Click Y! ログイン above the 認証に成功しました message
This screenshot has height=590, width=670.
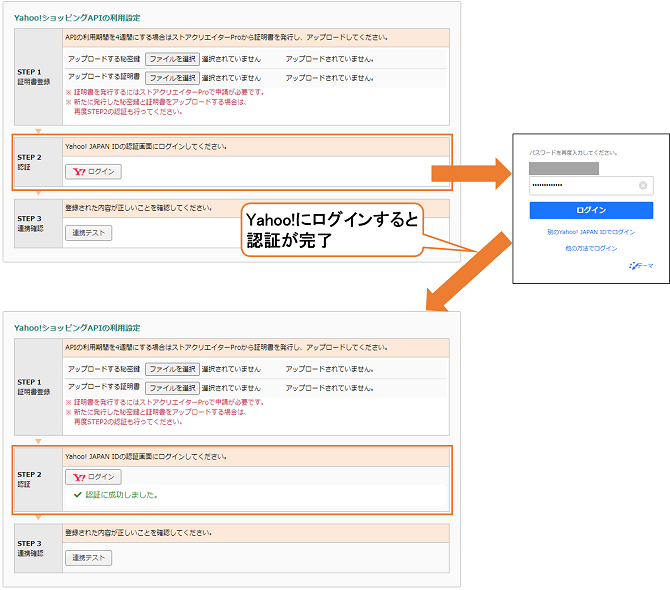tap(93, 477)
